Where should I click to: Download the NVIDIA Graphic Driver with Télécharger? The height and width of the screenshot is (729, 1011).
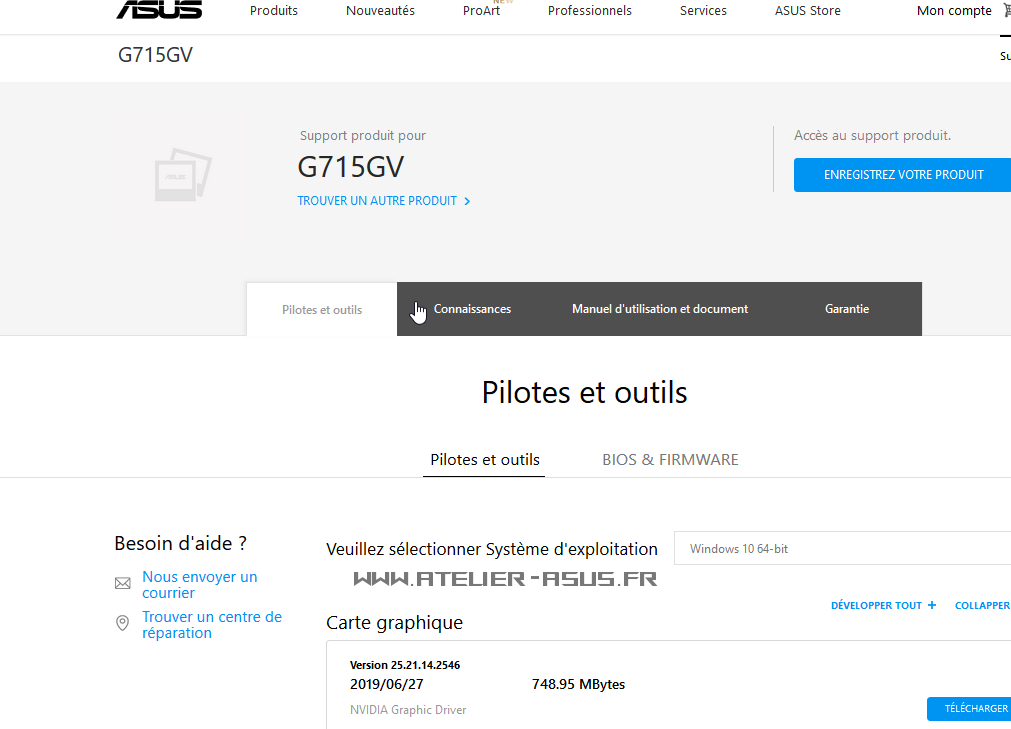tap(969, 708)
